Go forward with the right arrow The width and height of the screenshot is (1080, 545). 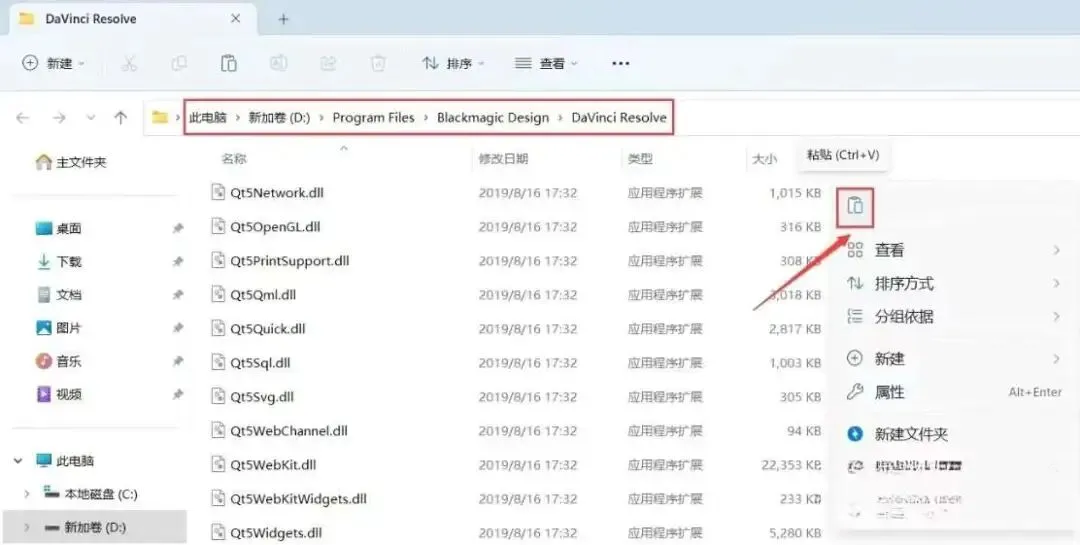[x=59, y=118]
